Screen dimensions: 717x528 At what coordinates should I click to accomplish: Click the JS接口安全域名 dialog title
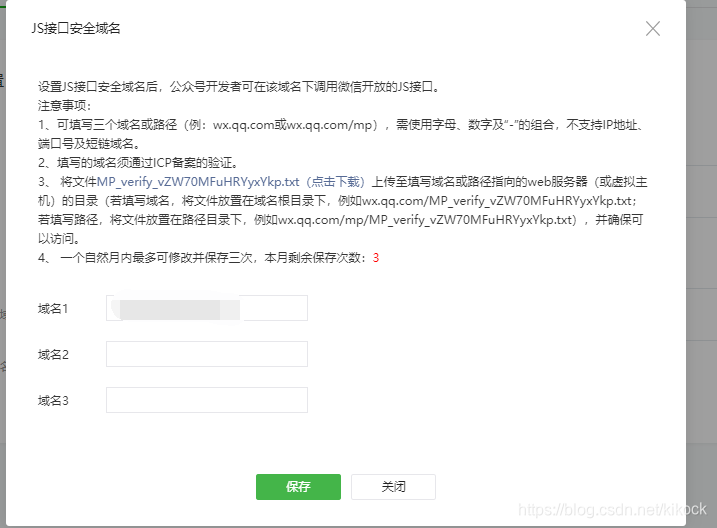[76, 28]
